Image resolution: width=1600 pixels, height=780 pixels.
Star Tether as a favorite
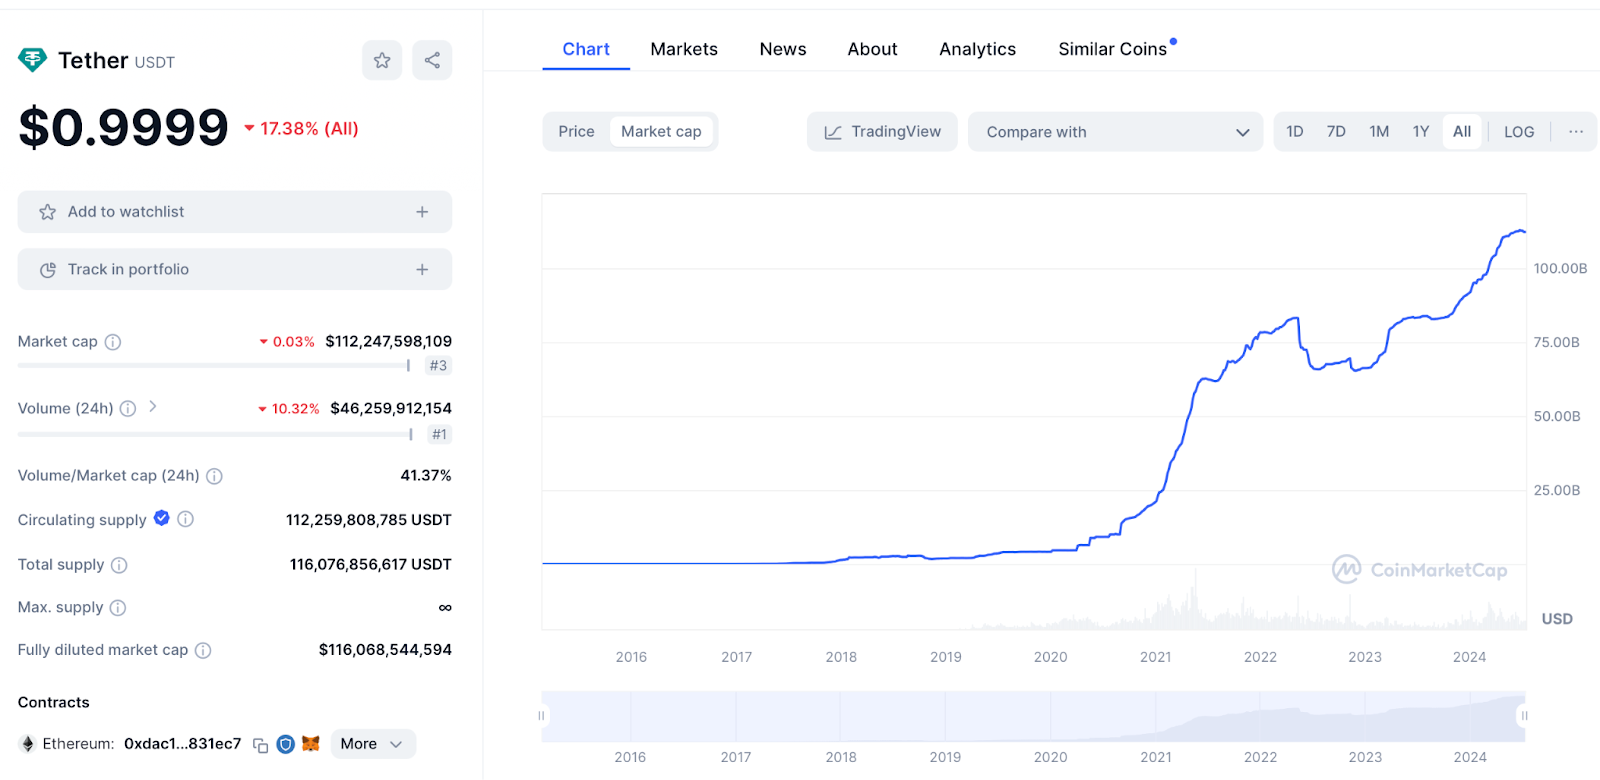382,60
